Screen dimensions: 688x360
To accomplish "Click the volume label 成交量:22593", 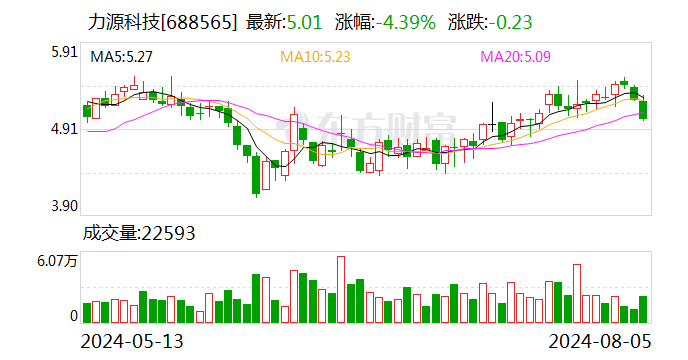I will (x=139, y=233).
